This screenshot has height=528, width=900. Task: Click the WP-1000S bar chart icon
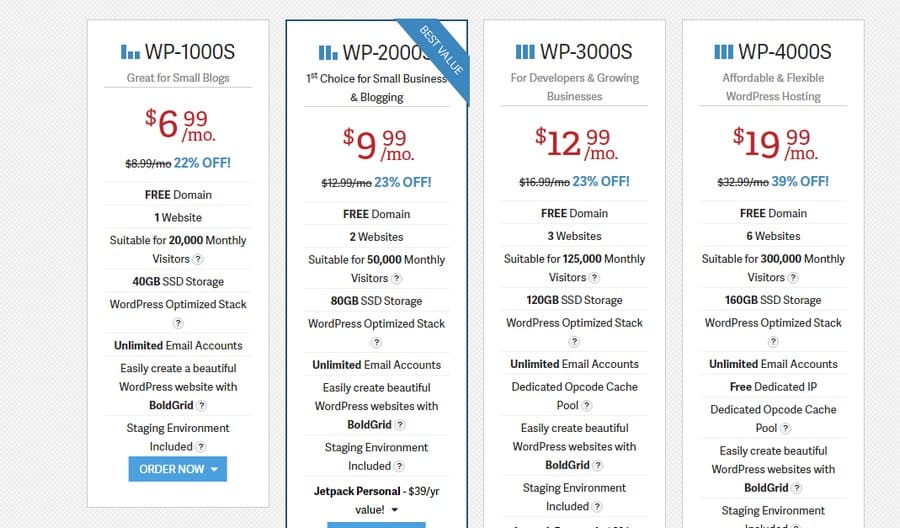pyautogui.click(x=130, y=52)
